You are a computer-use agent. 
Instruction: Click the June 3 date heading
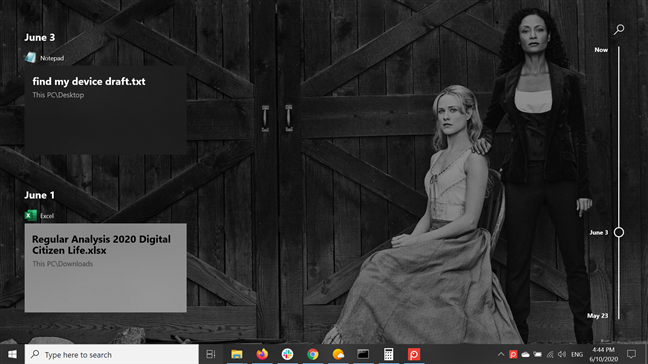[x=40, y=38]
